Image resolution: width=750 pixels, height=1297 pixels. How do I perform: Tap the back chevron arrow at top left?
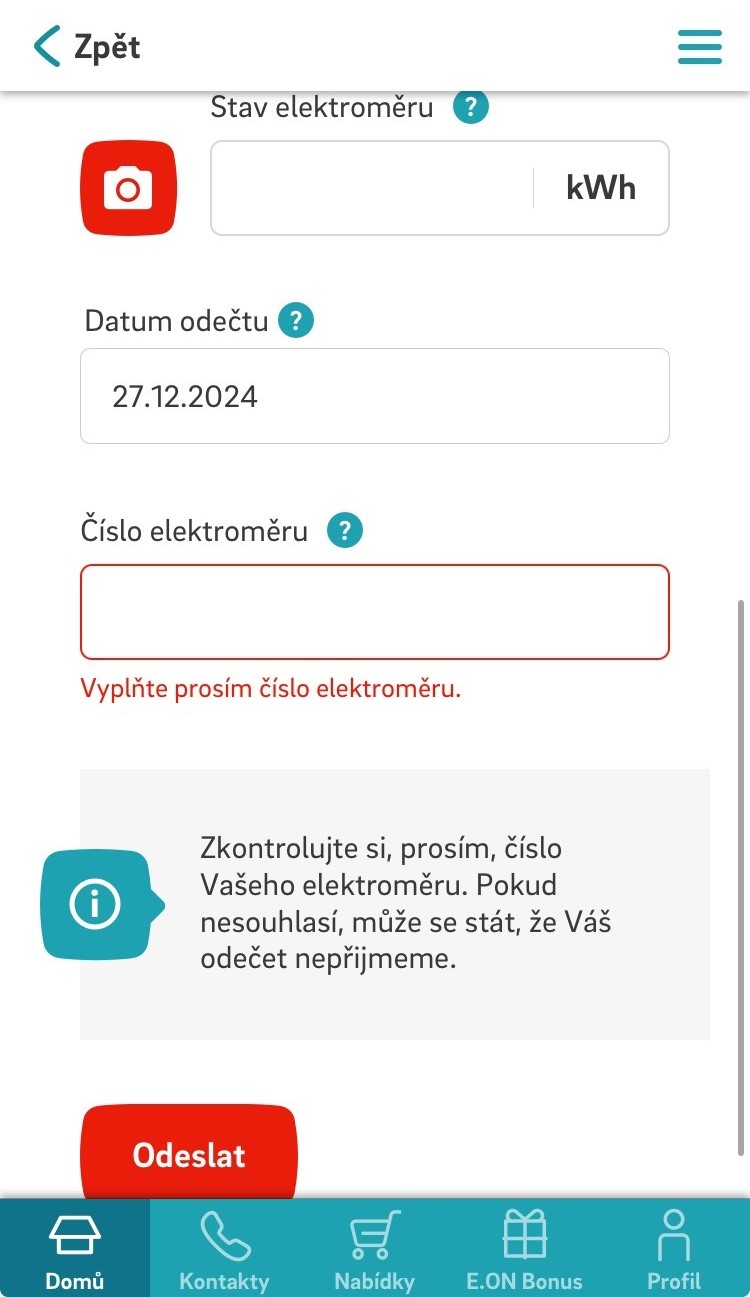(43, 45)
